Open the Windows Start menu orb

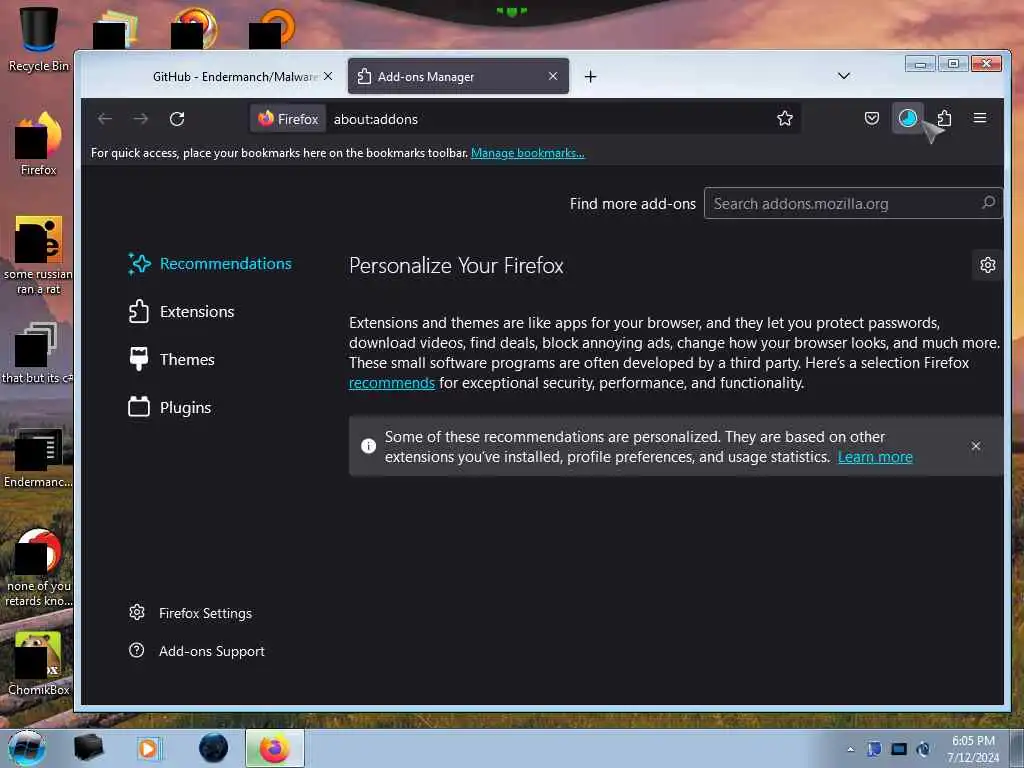27,748
